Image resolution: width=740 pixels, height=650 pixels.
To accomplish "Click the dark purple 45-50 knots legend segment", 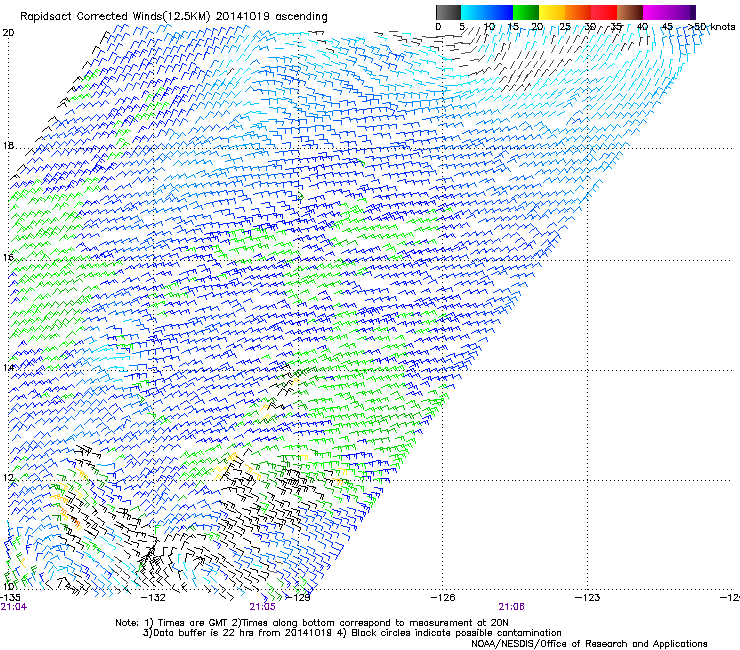I will [x=682, y=12].
